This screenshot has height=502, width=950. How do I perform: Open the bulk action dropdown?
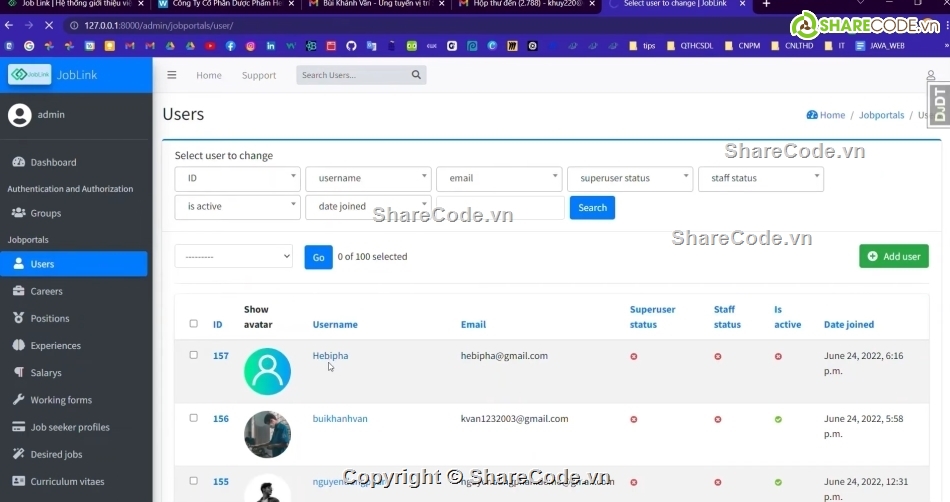tap(234, 256)
